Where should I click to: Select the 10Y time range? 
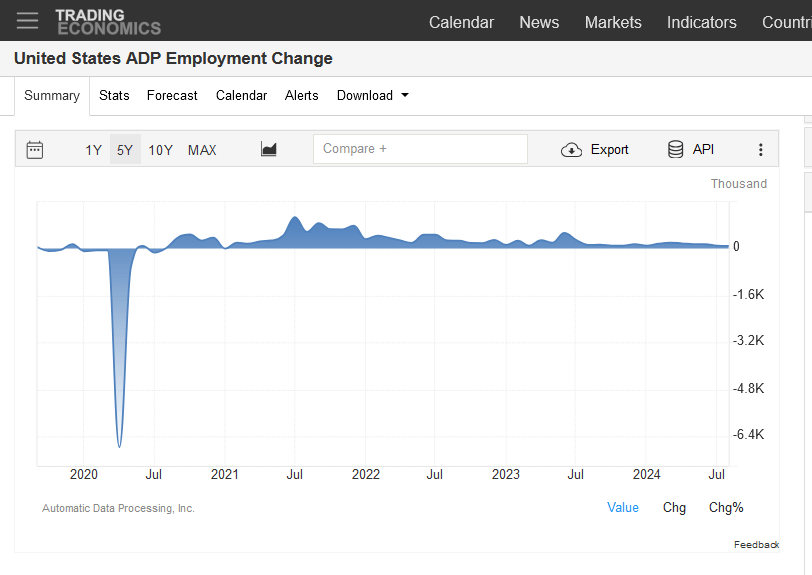tap(160, 150)
